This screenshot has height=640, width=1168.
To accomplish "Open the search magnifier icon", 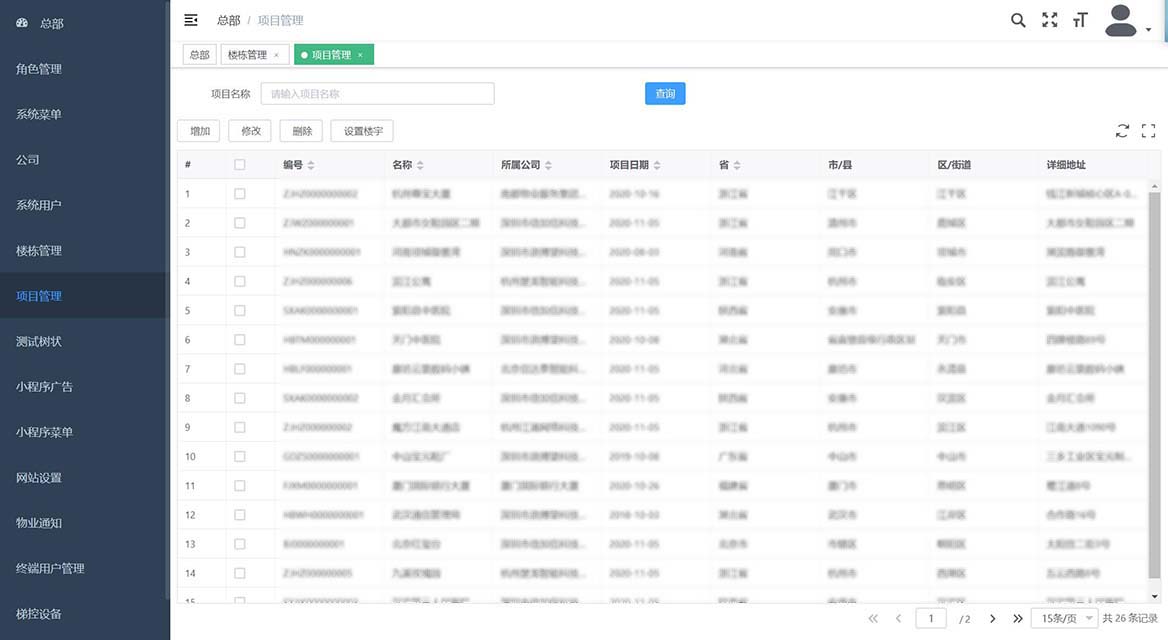I will click(1018, 20).
